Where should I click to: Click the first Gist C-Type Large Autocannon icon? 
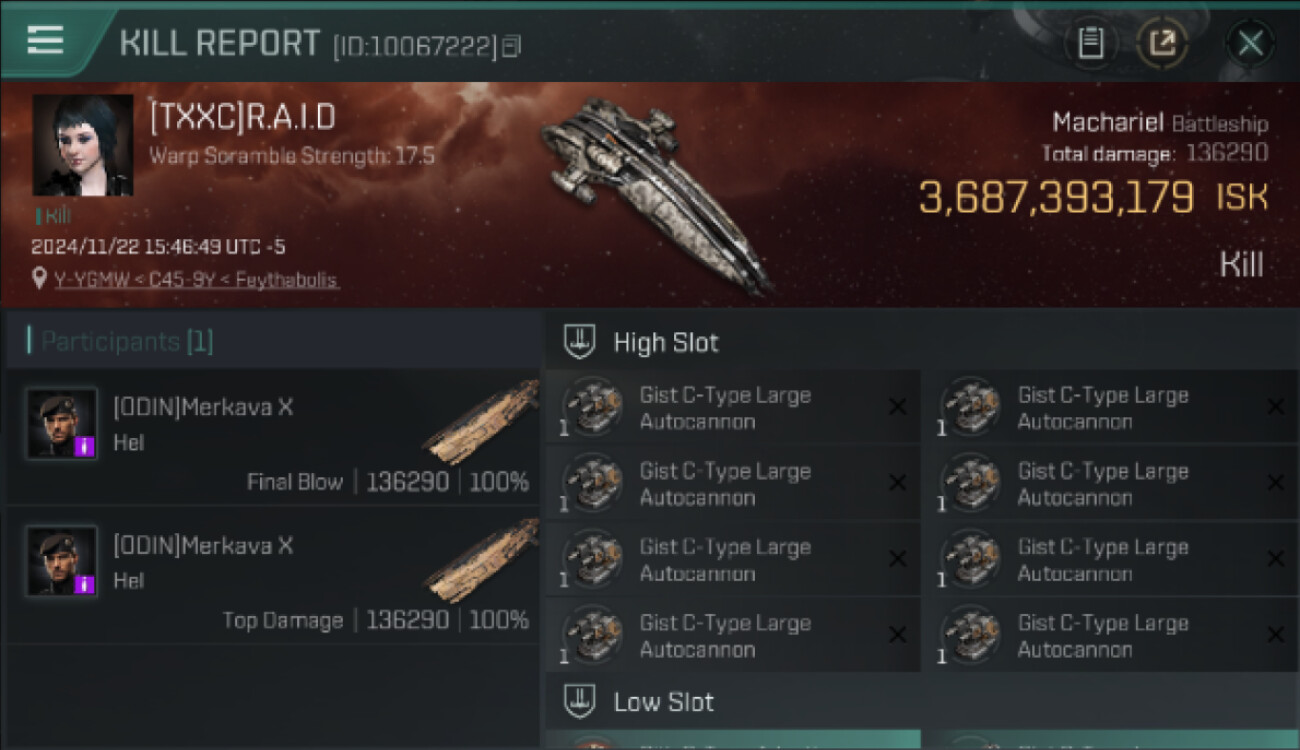pyautogui.click(x=592, y=407)
